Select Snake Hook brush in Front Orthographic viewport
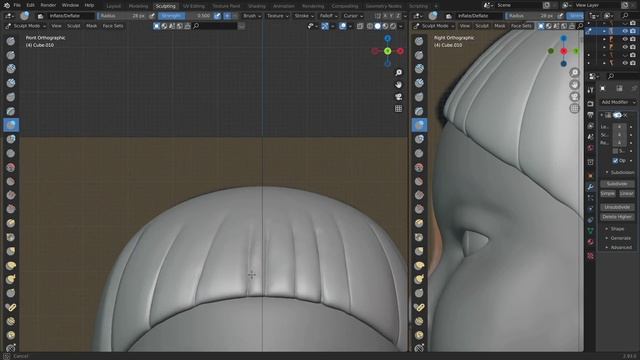Screen dimensions: 640x360 point(11,279)
